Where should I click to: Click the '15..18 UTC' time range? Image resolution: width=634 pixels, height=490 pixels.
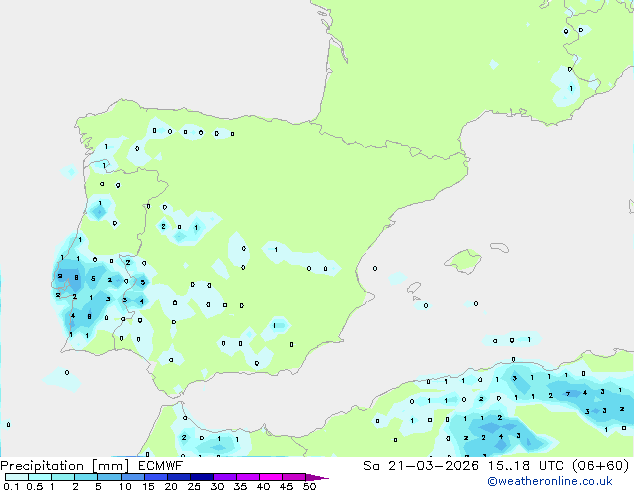tap(525, 466)
